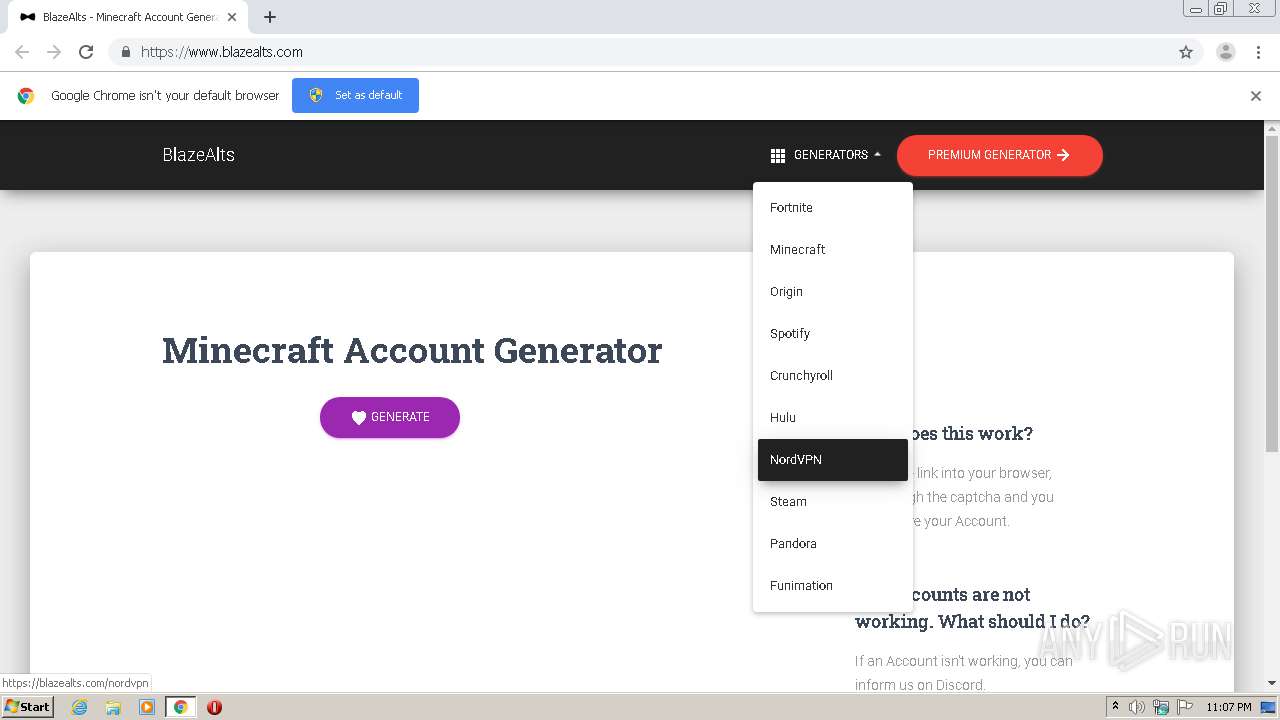The width and height of the screenshot is (1280, 720).
Task: Open the highlighted NordVPN entry
Action: (833, 460)
